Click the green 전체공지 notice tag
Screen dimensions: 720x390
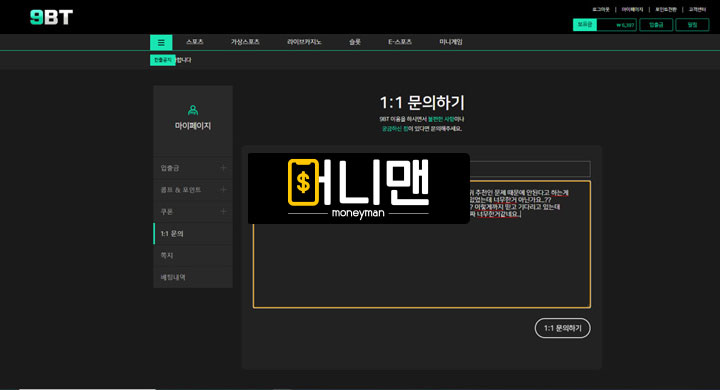click(163, 60)
